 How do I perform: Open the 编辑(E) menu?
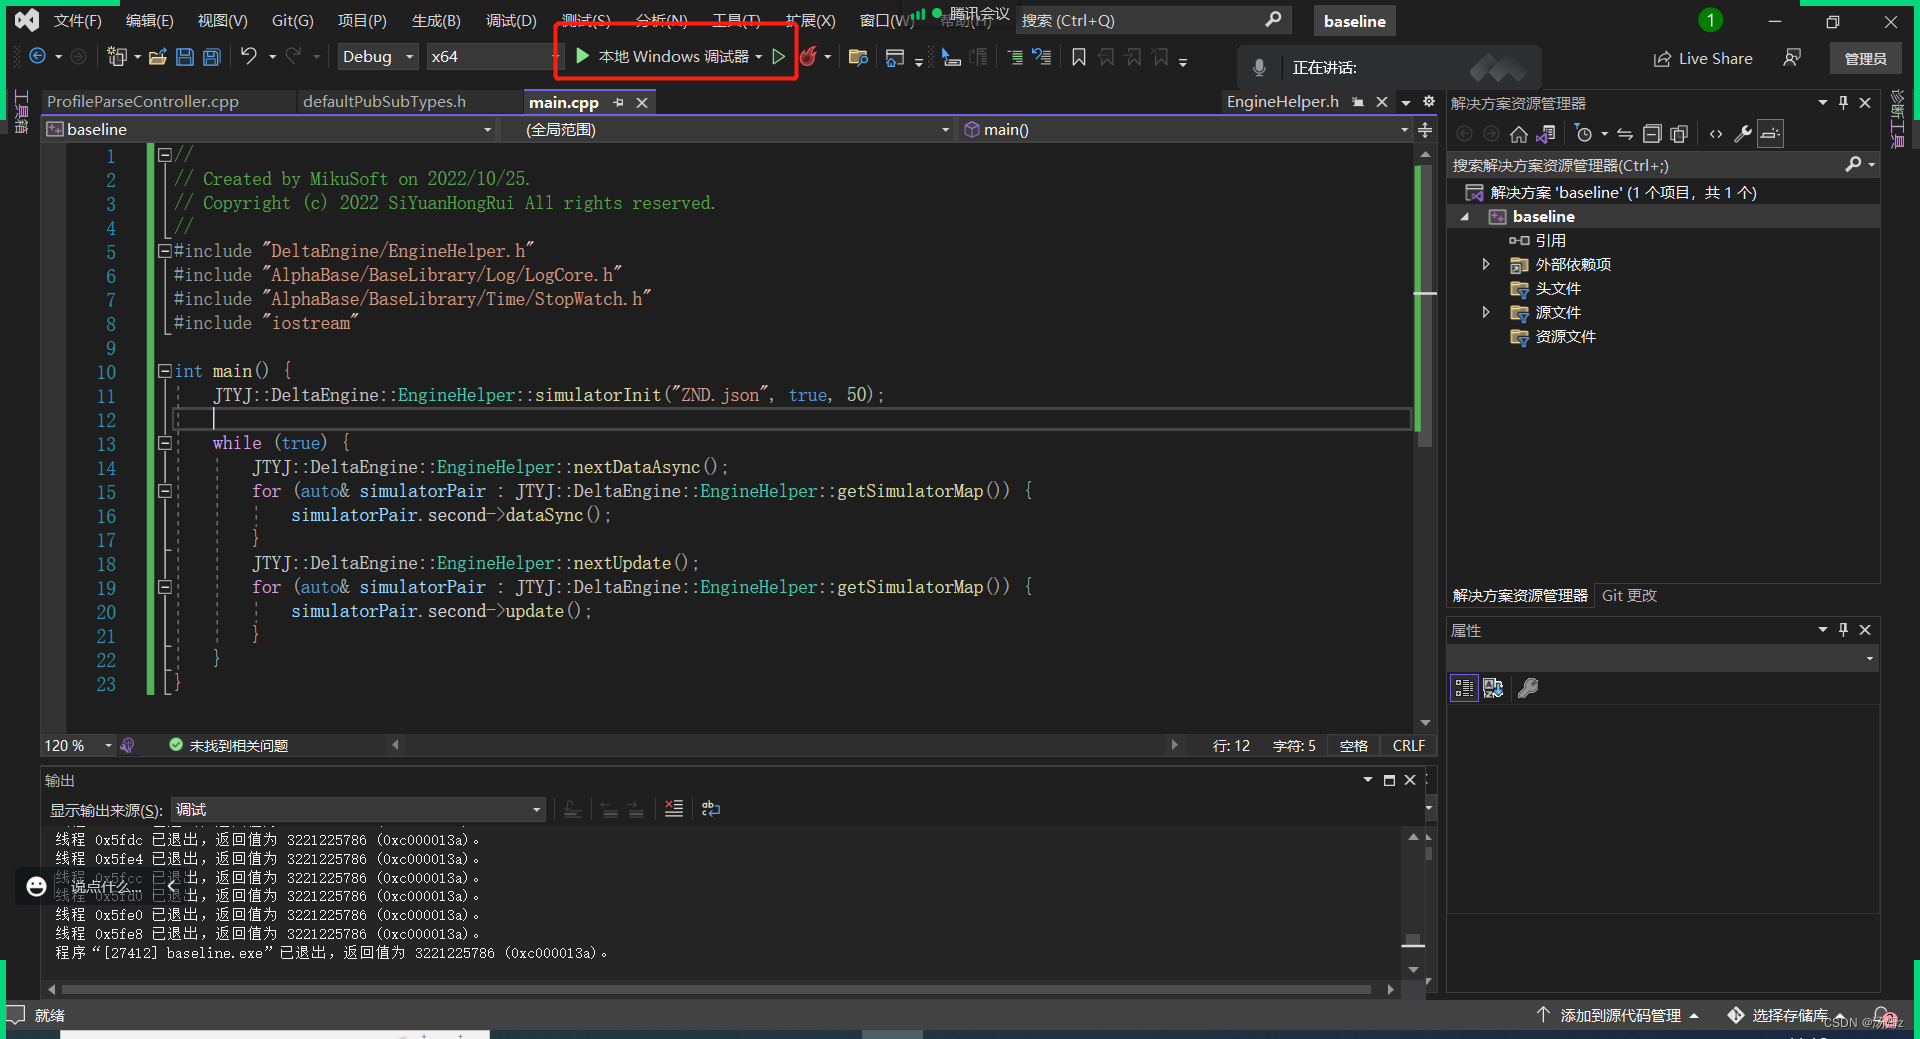pos(149,20)
